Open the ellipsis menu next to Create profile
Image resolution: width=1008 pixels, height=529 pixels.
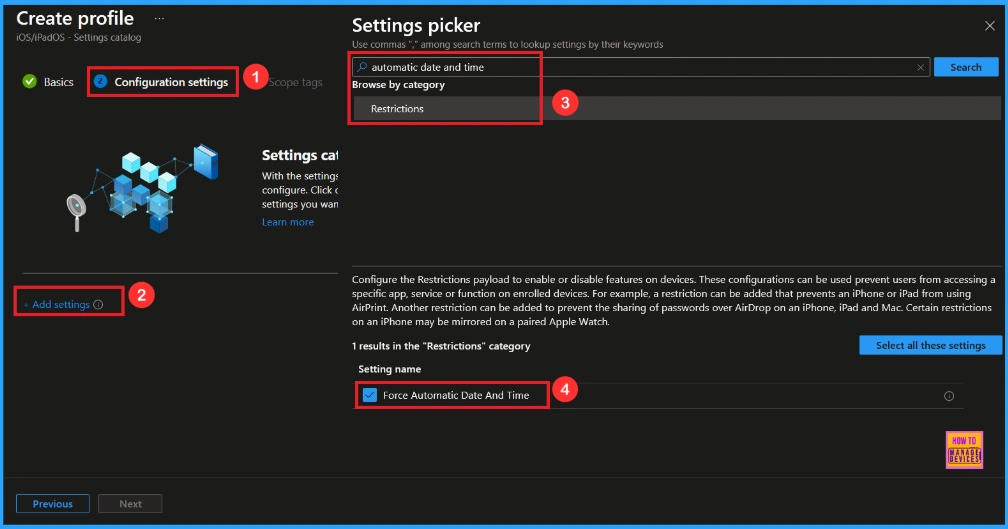tap(159, 19)
